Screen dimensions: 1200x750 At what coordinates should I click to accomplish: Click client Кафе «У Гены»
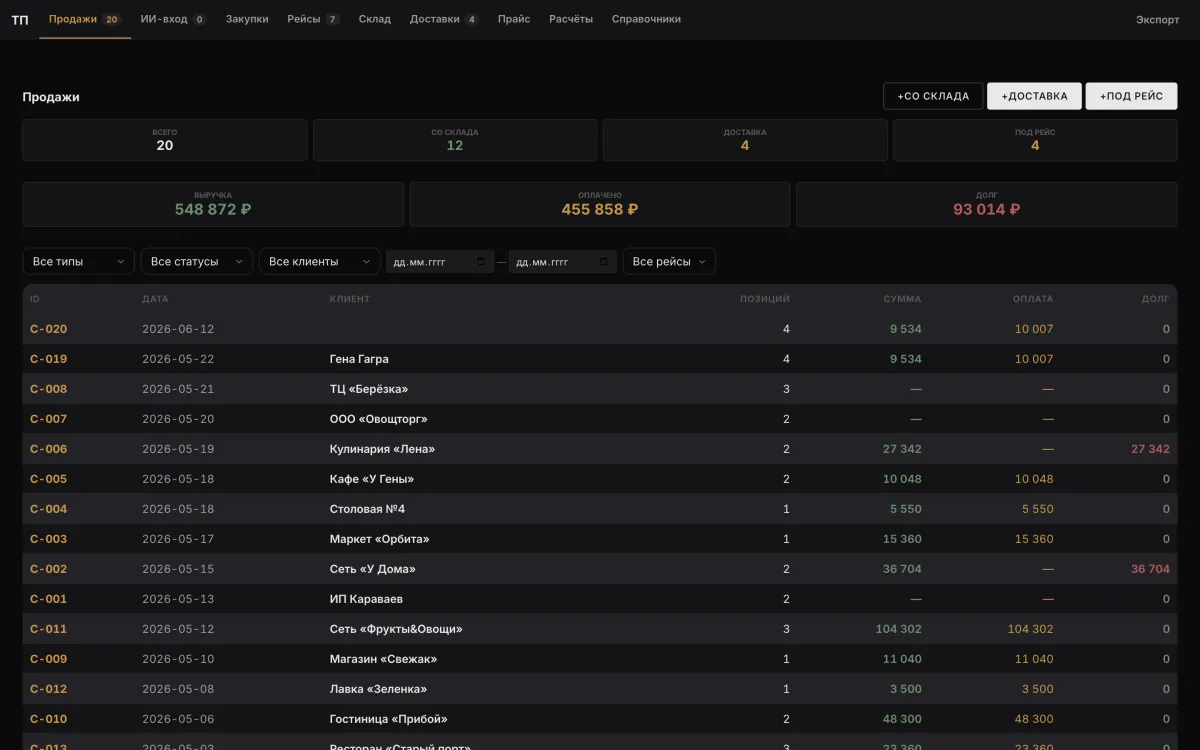click(372, 479)
